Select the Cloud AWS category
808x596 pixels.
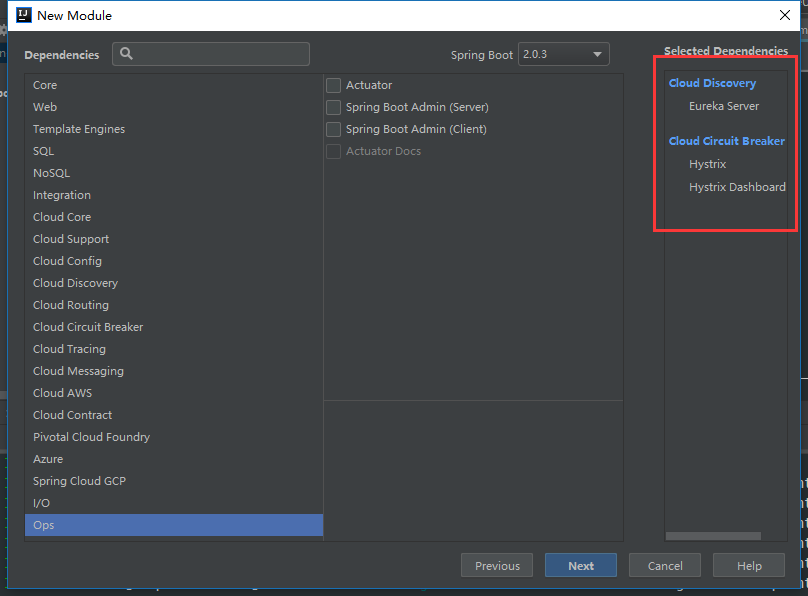(174, 393)
